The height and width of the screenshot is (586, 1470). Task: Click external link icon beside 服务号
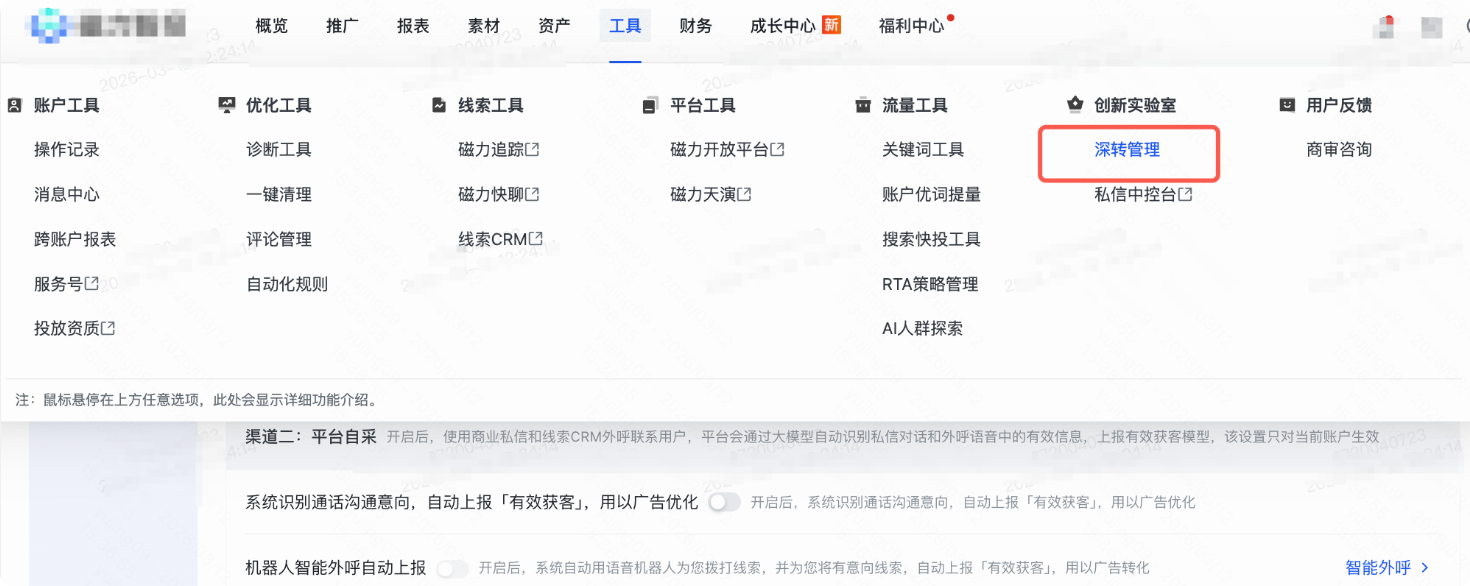click(x=93, y=283)
